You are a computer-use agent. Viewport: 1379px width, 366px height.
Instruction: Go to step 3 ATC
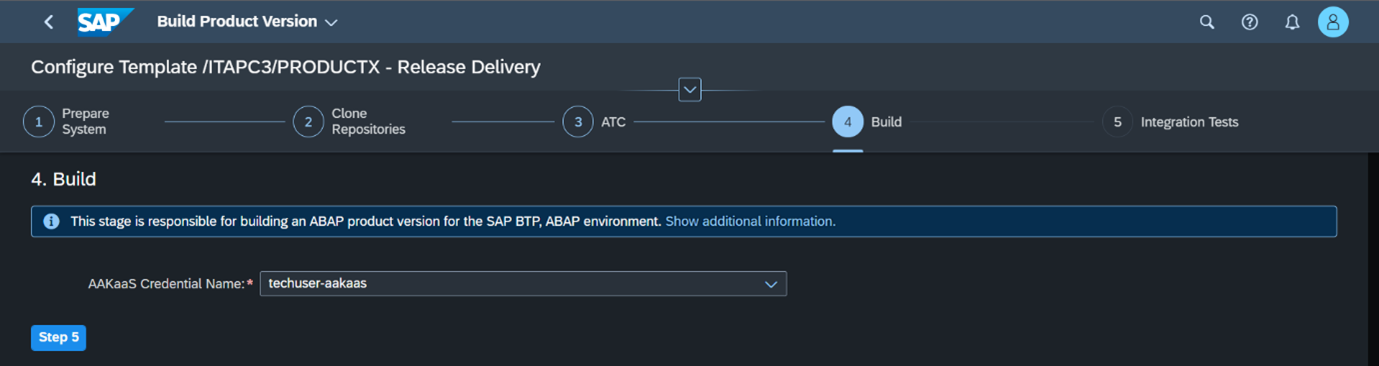coord(594,122)
